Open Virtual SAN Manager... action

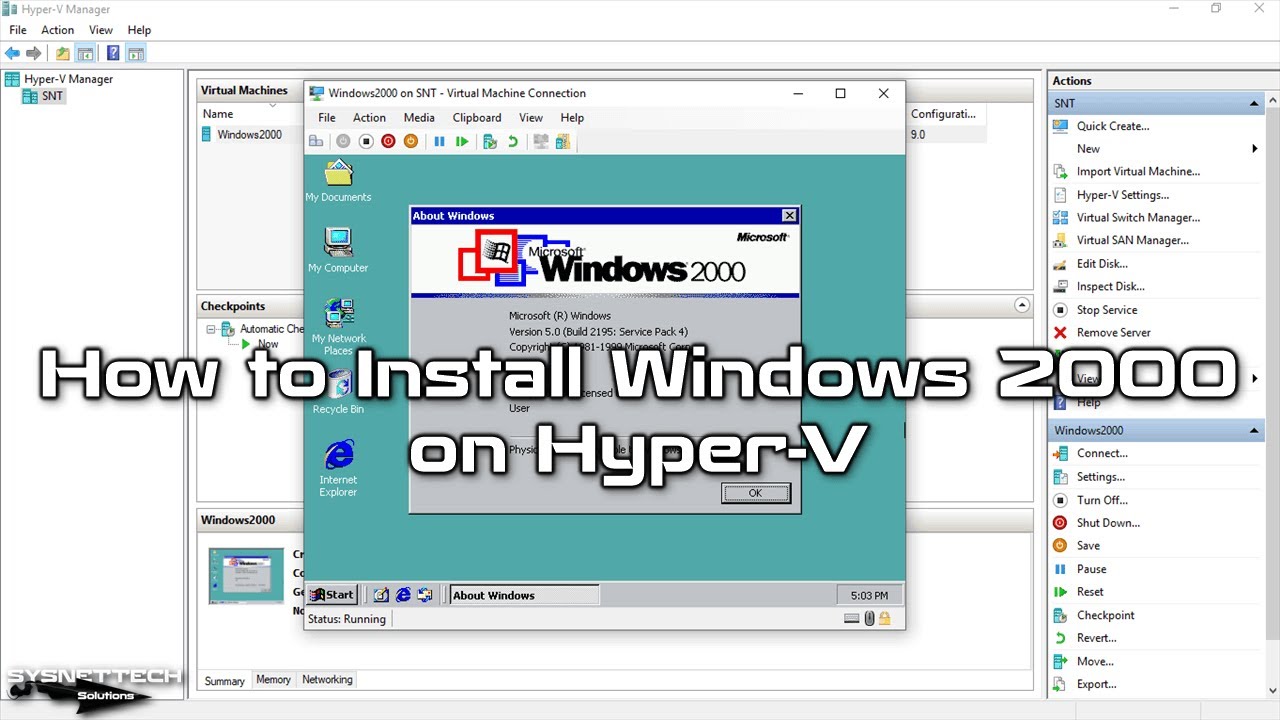(x=1132, y=241)
